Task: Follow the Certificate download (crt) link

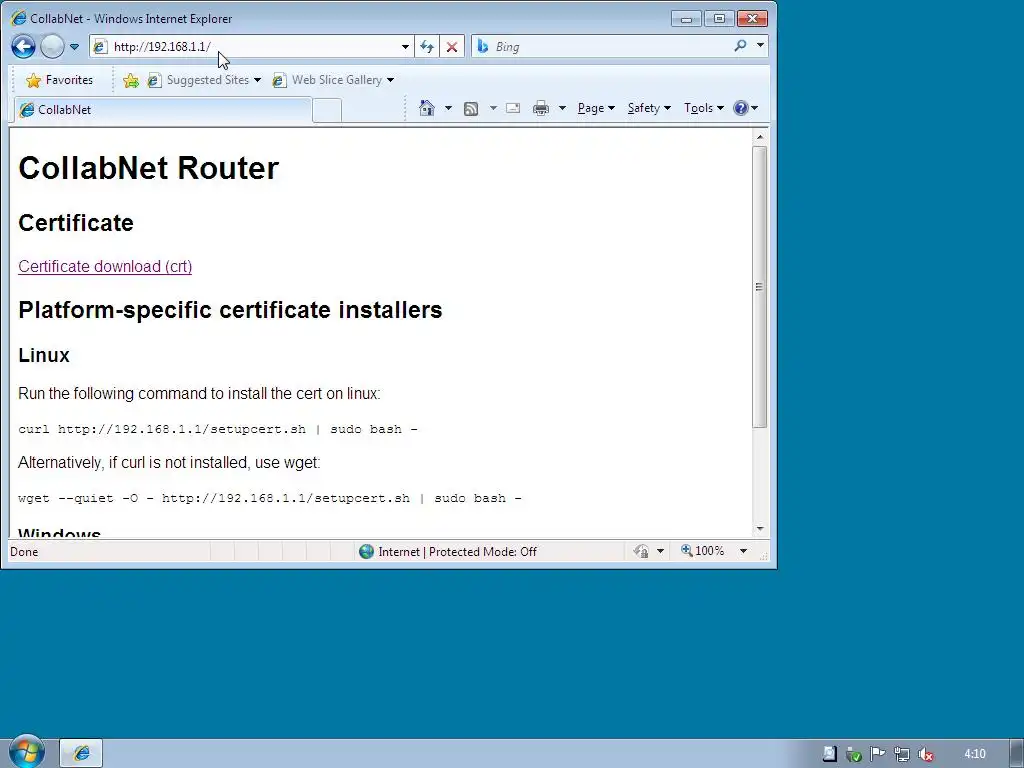Action: pyautogui.click(x=105, y=266)
